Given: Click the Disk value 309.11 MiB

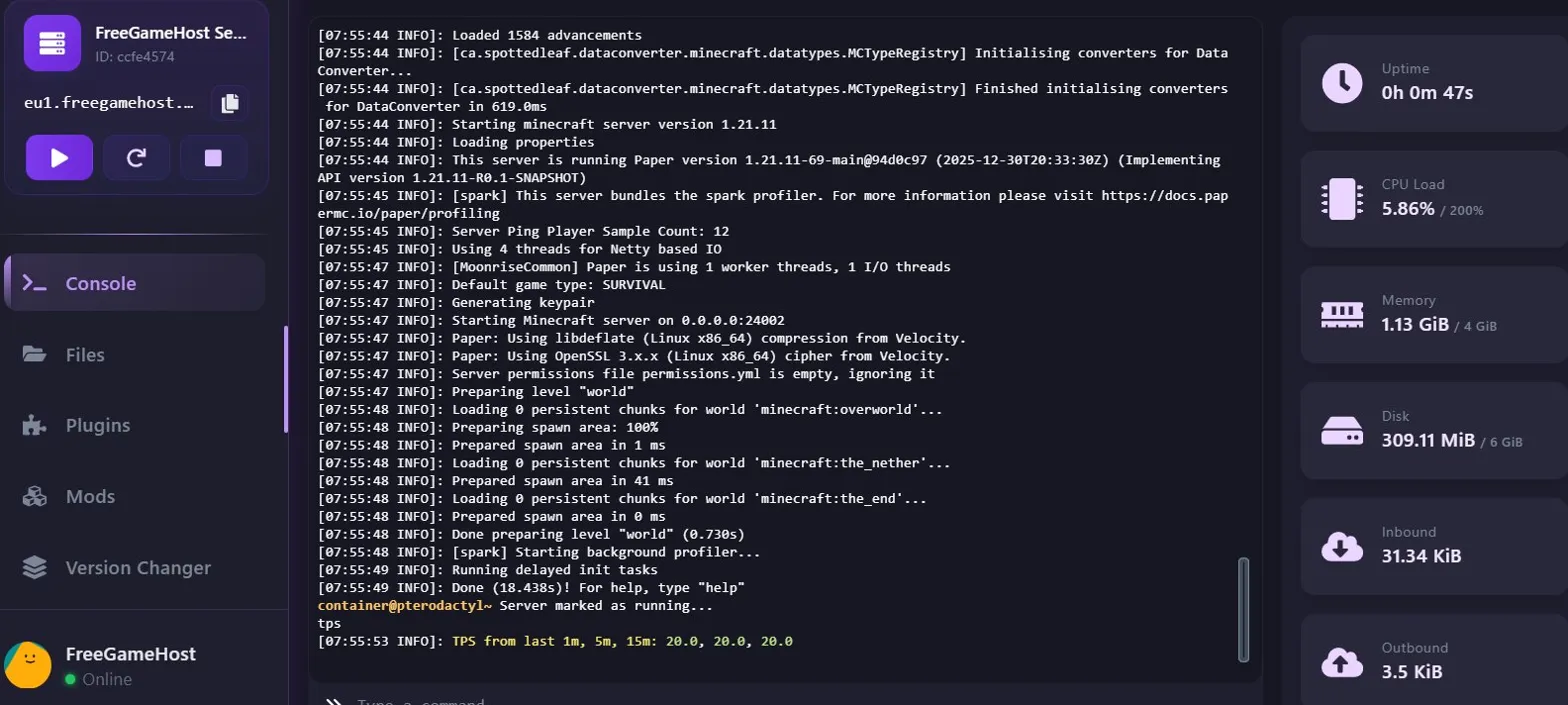Looking at the screenshot, I should coord(1428,441).
